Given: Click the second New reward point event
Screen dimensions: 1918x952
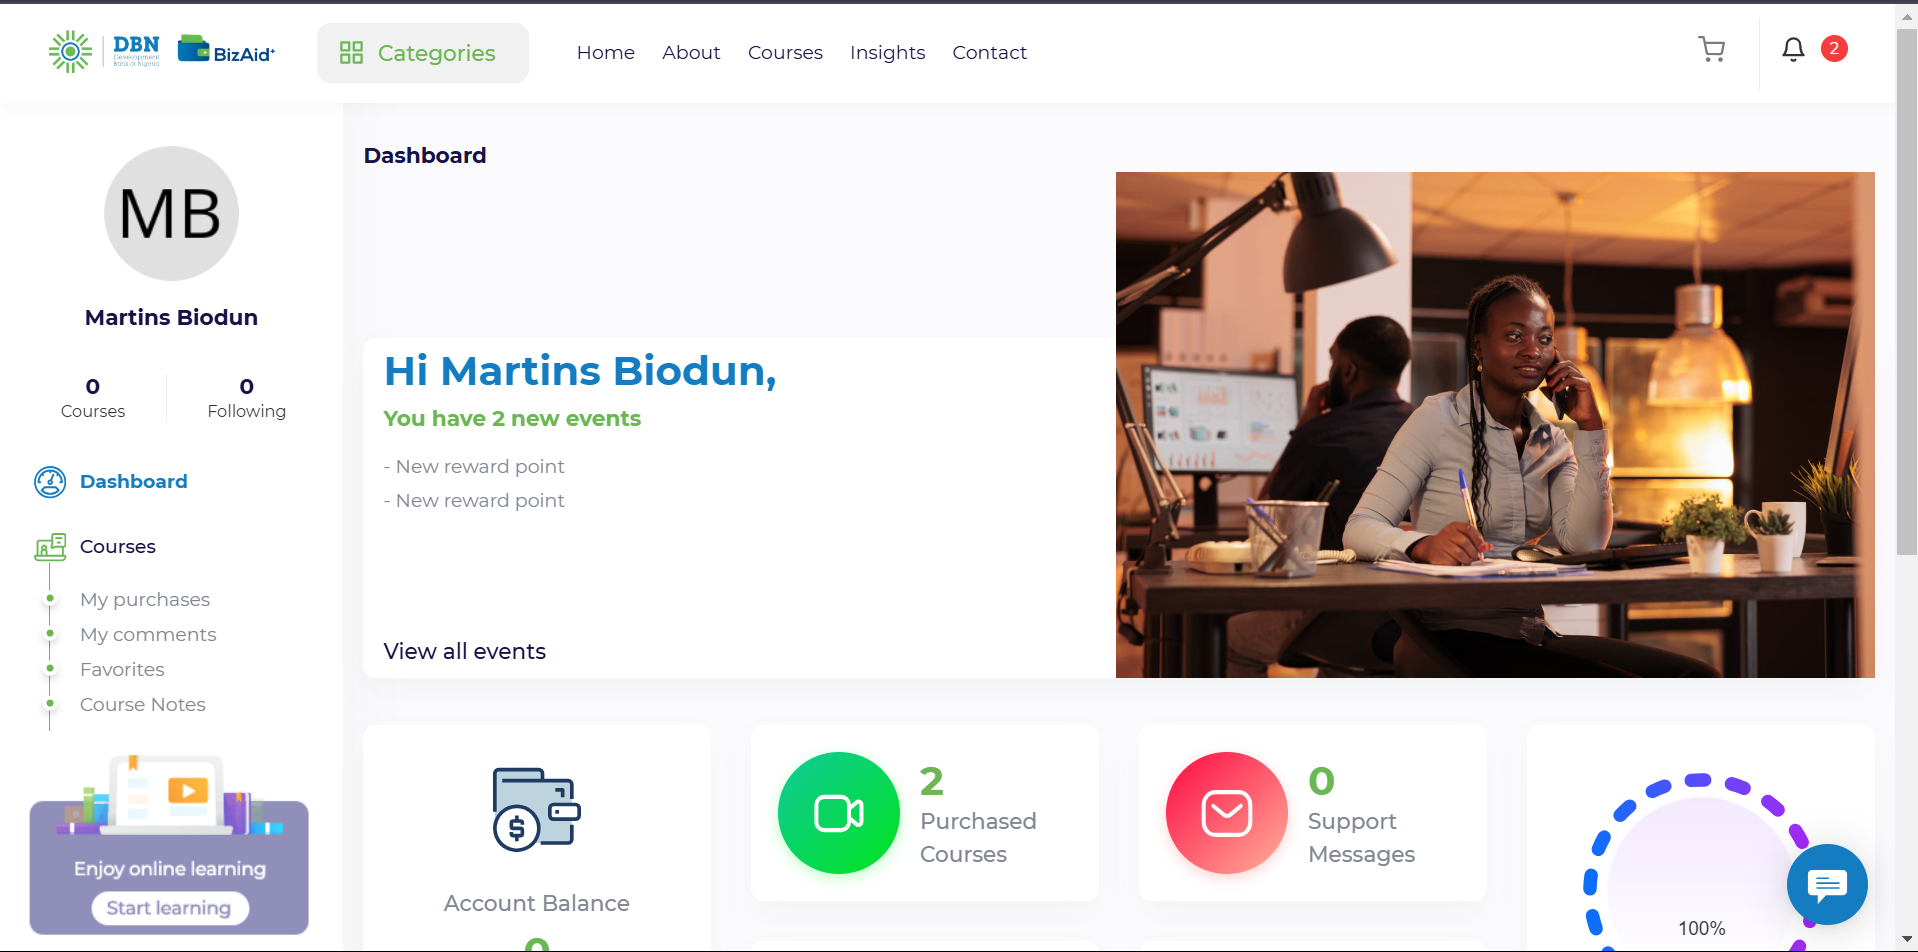Looking at the screenshot, I should click(x=474, y=501).
